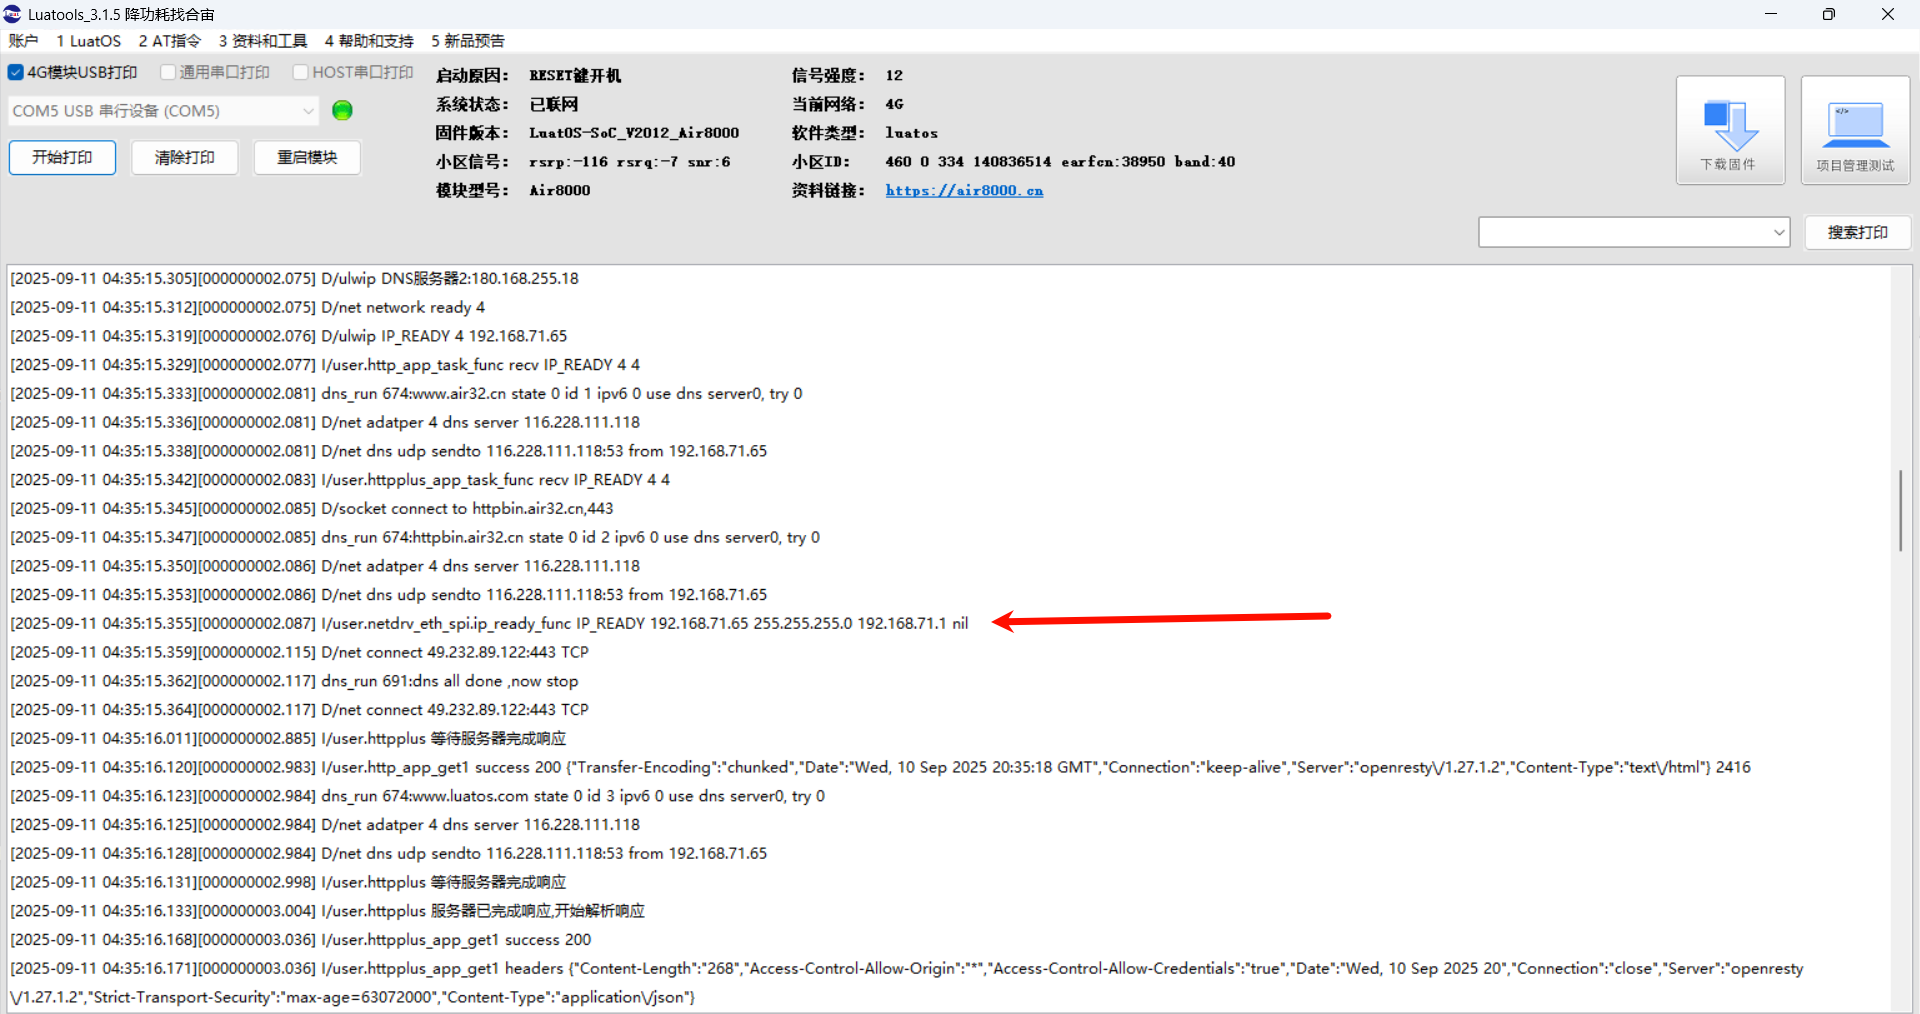Open the 5 新品预告 menu
This screenshot has width=1920, height=1014.
pos(468,41)
